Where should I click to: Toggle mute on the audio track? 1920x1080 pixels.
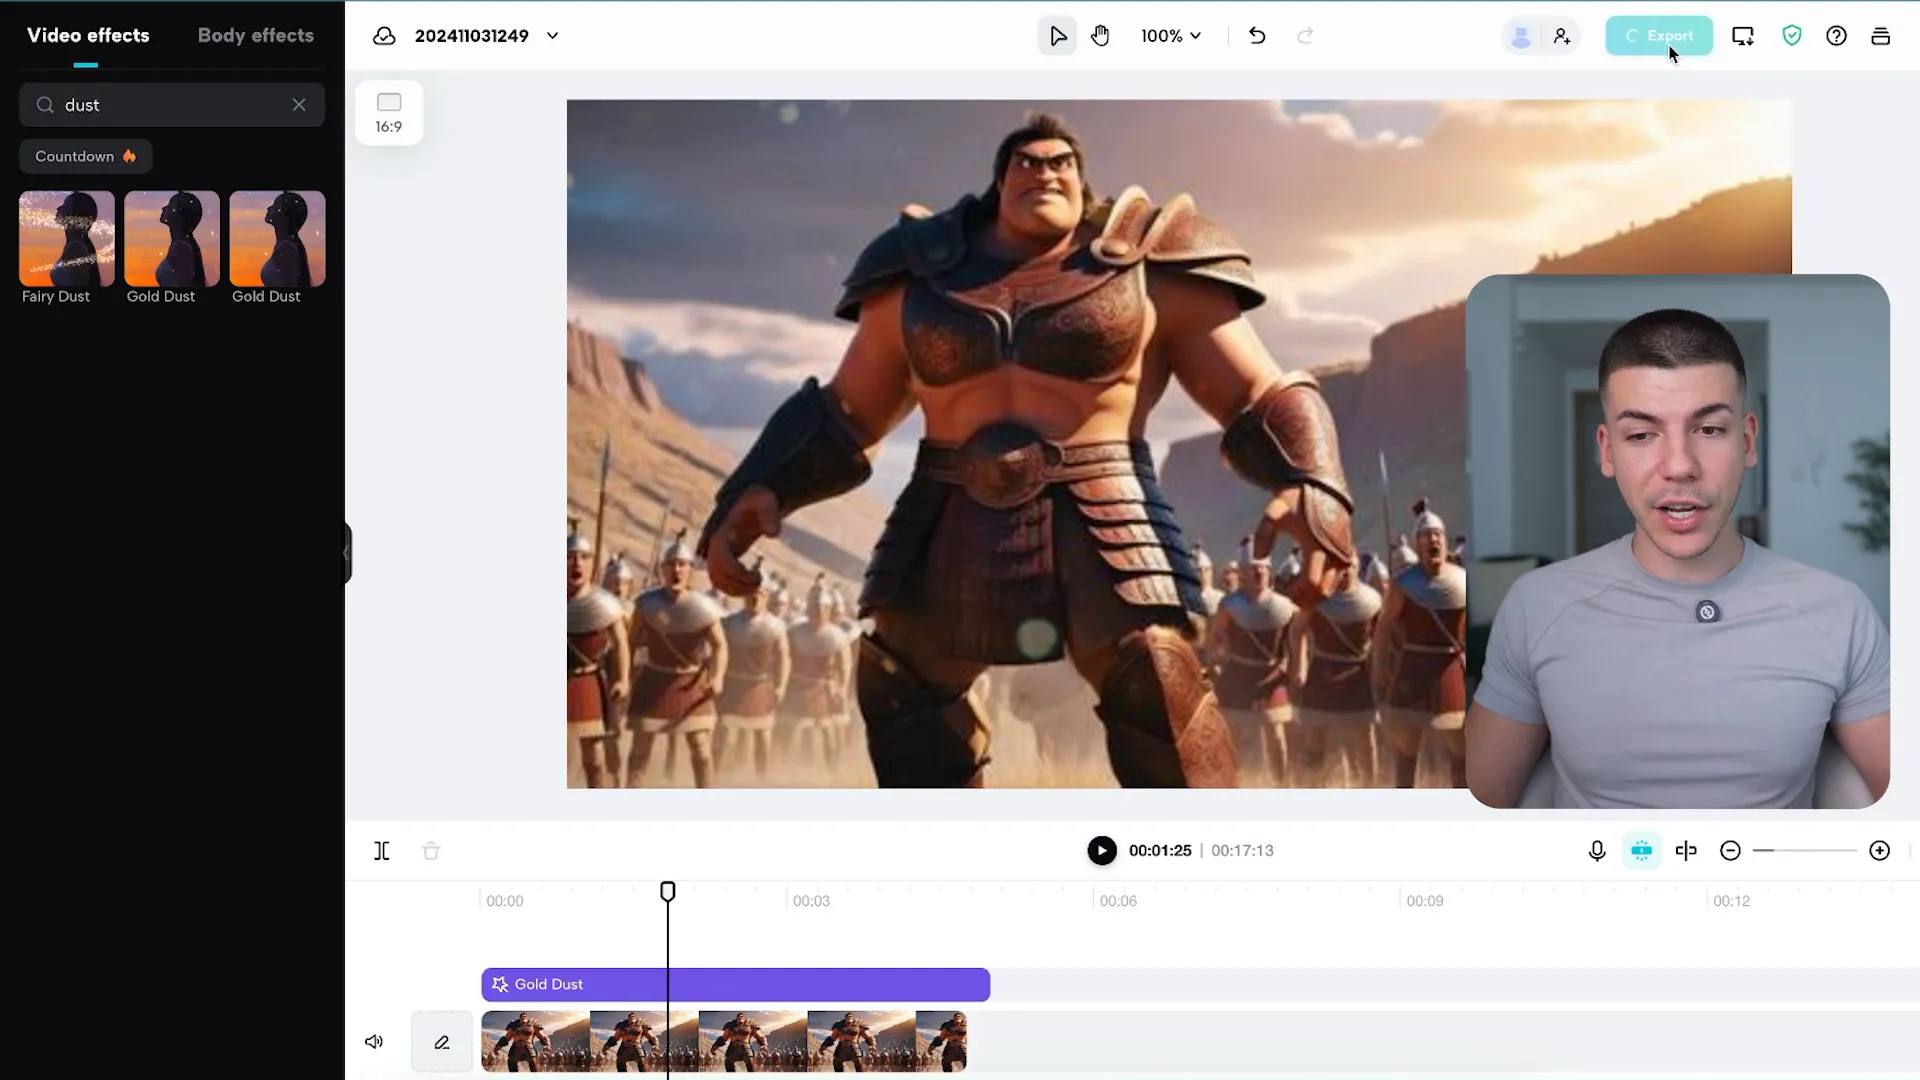pyautogui.click(x=373, y=1042)
